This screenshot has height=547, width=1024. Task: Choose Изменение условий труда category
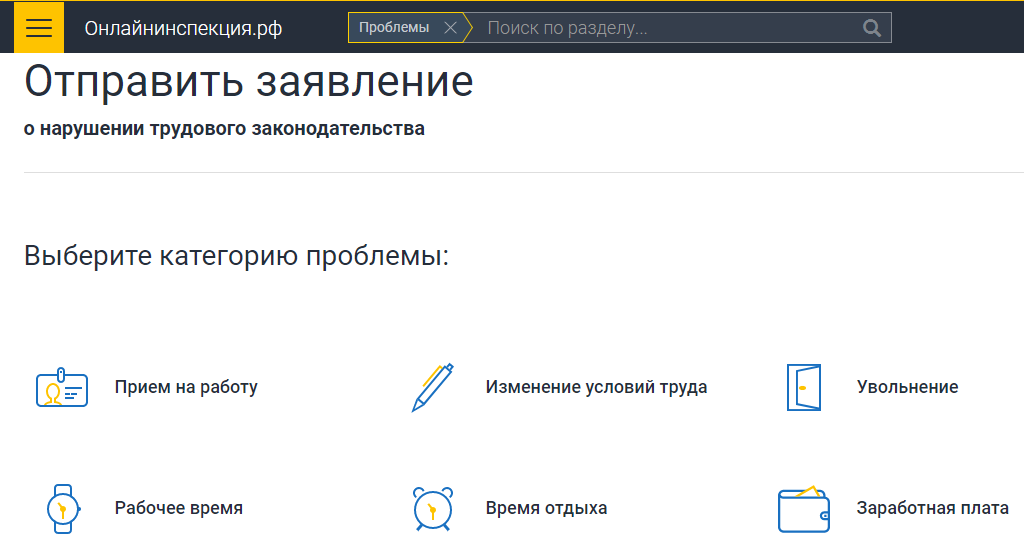(x=596, y=387)
